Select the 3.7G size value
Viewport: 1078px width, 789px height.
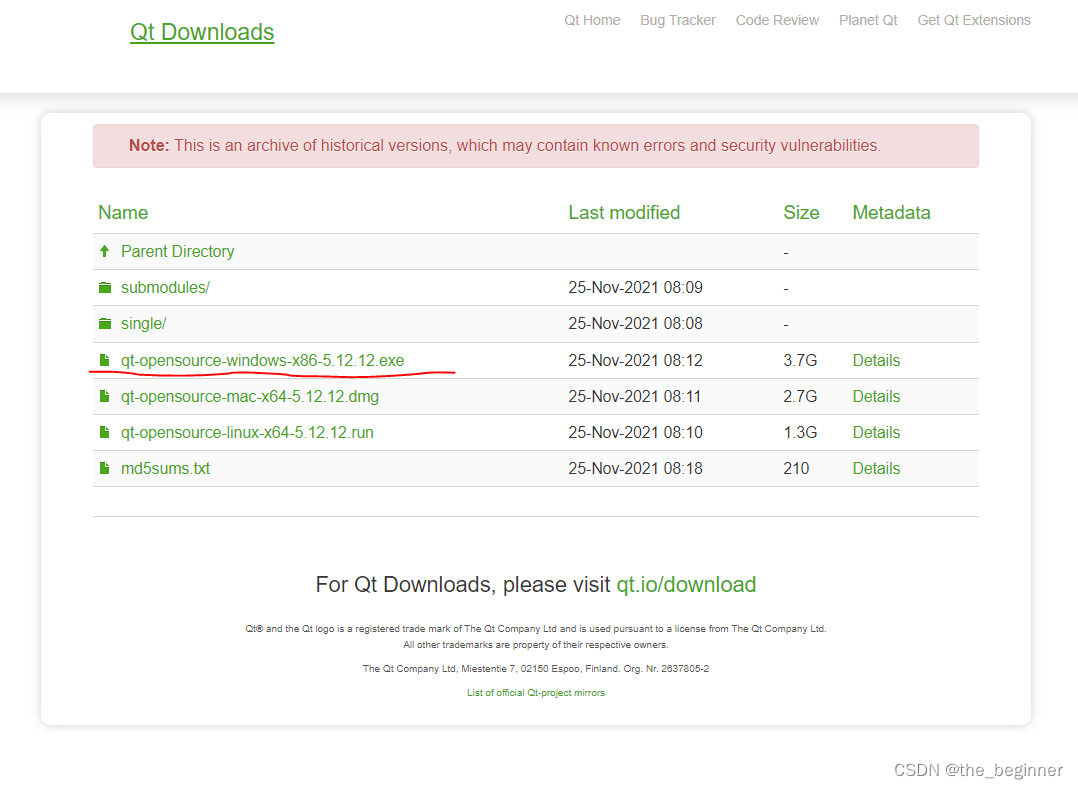click(800, 361)
